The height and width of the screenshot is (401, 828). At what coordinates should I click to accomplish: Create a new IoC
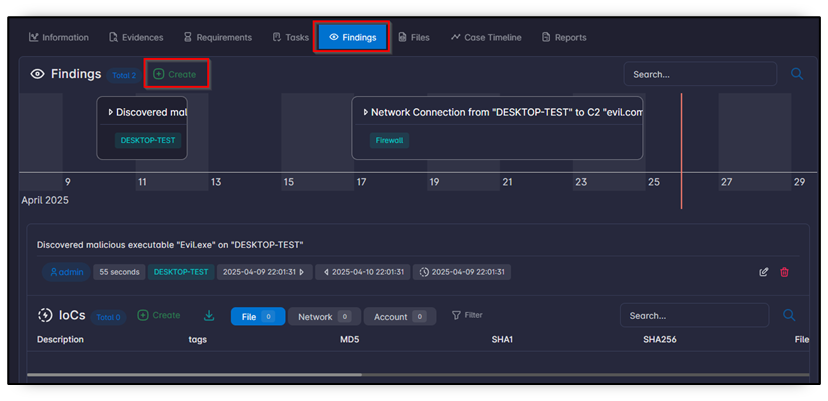[x=159, y=315]
